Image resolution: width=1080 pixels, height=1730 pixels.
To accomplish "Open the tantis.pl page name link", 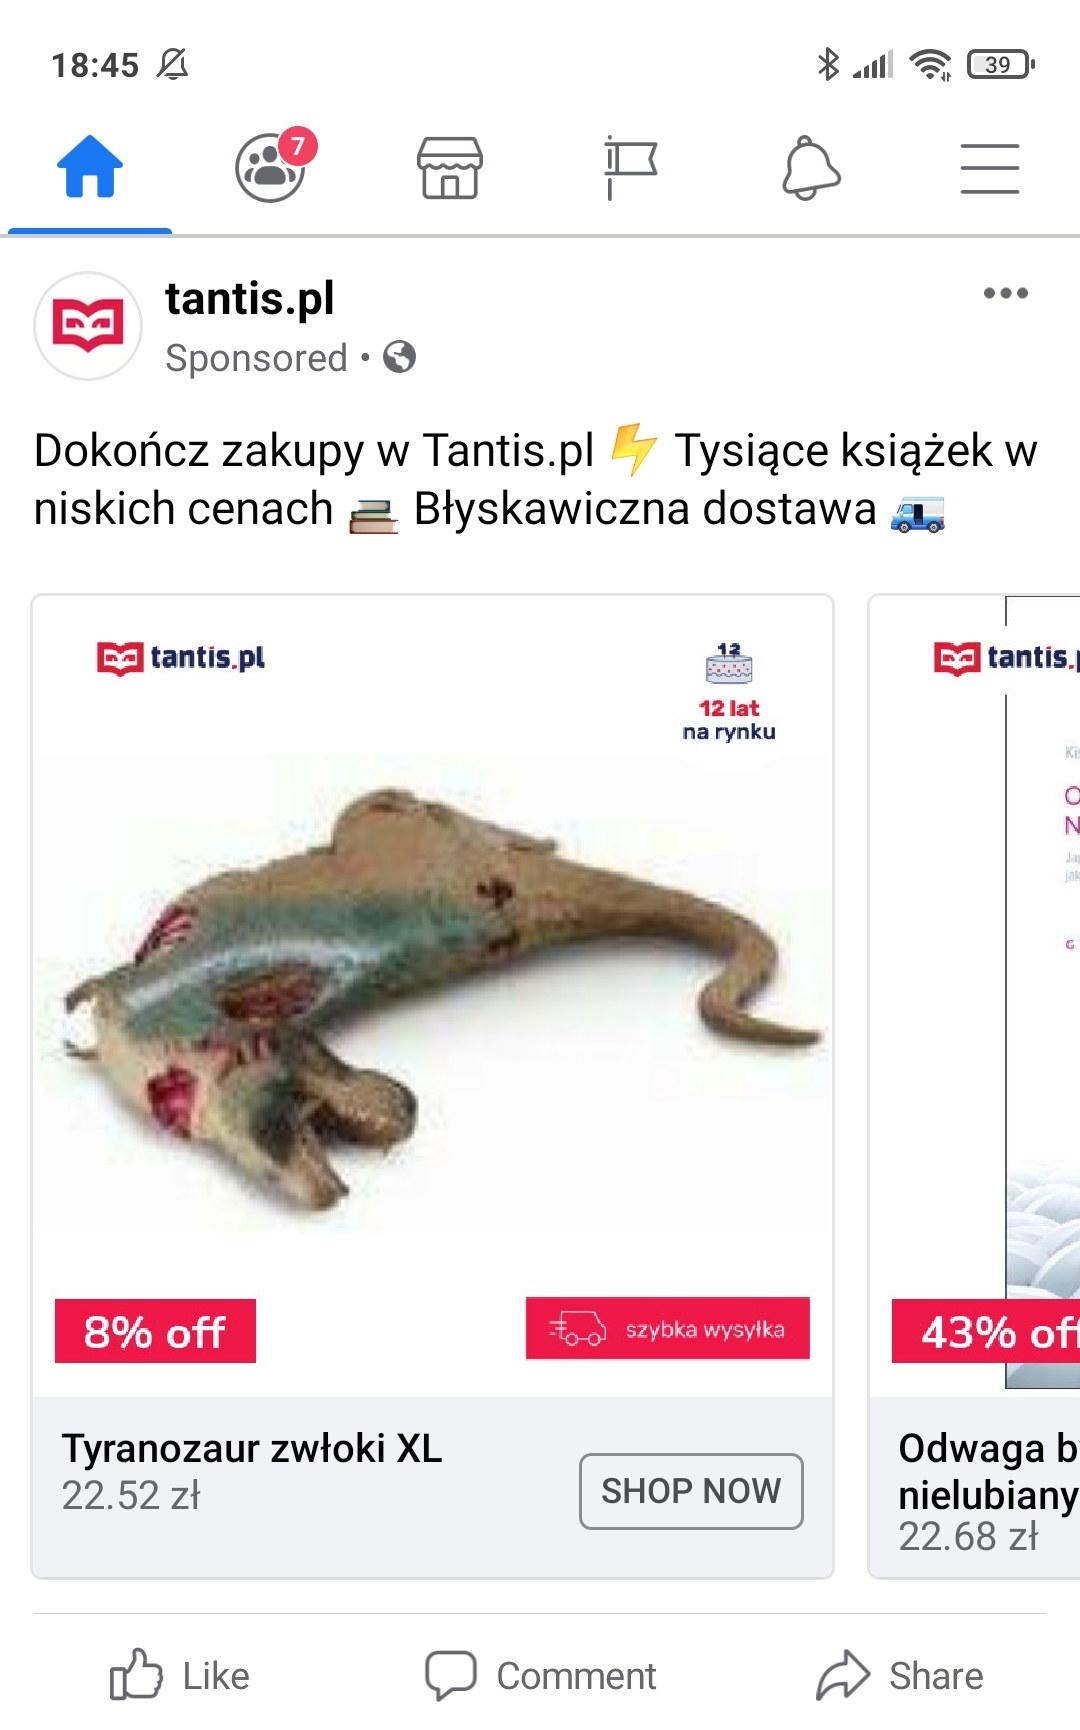I will (x=249, y=299).
